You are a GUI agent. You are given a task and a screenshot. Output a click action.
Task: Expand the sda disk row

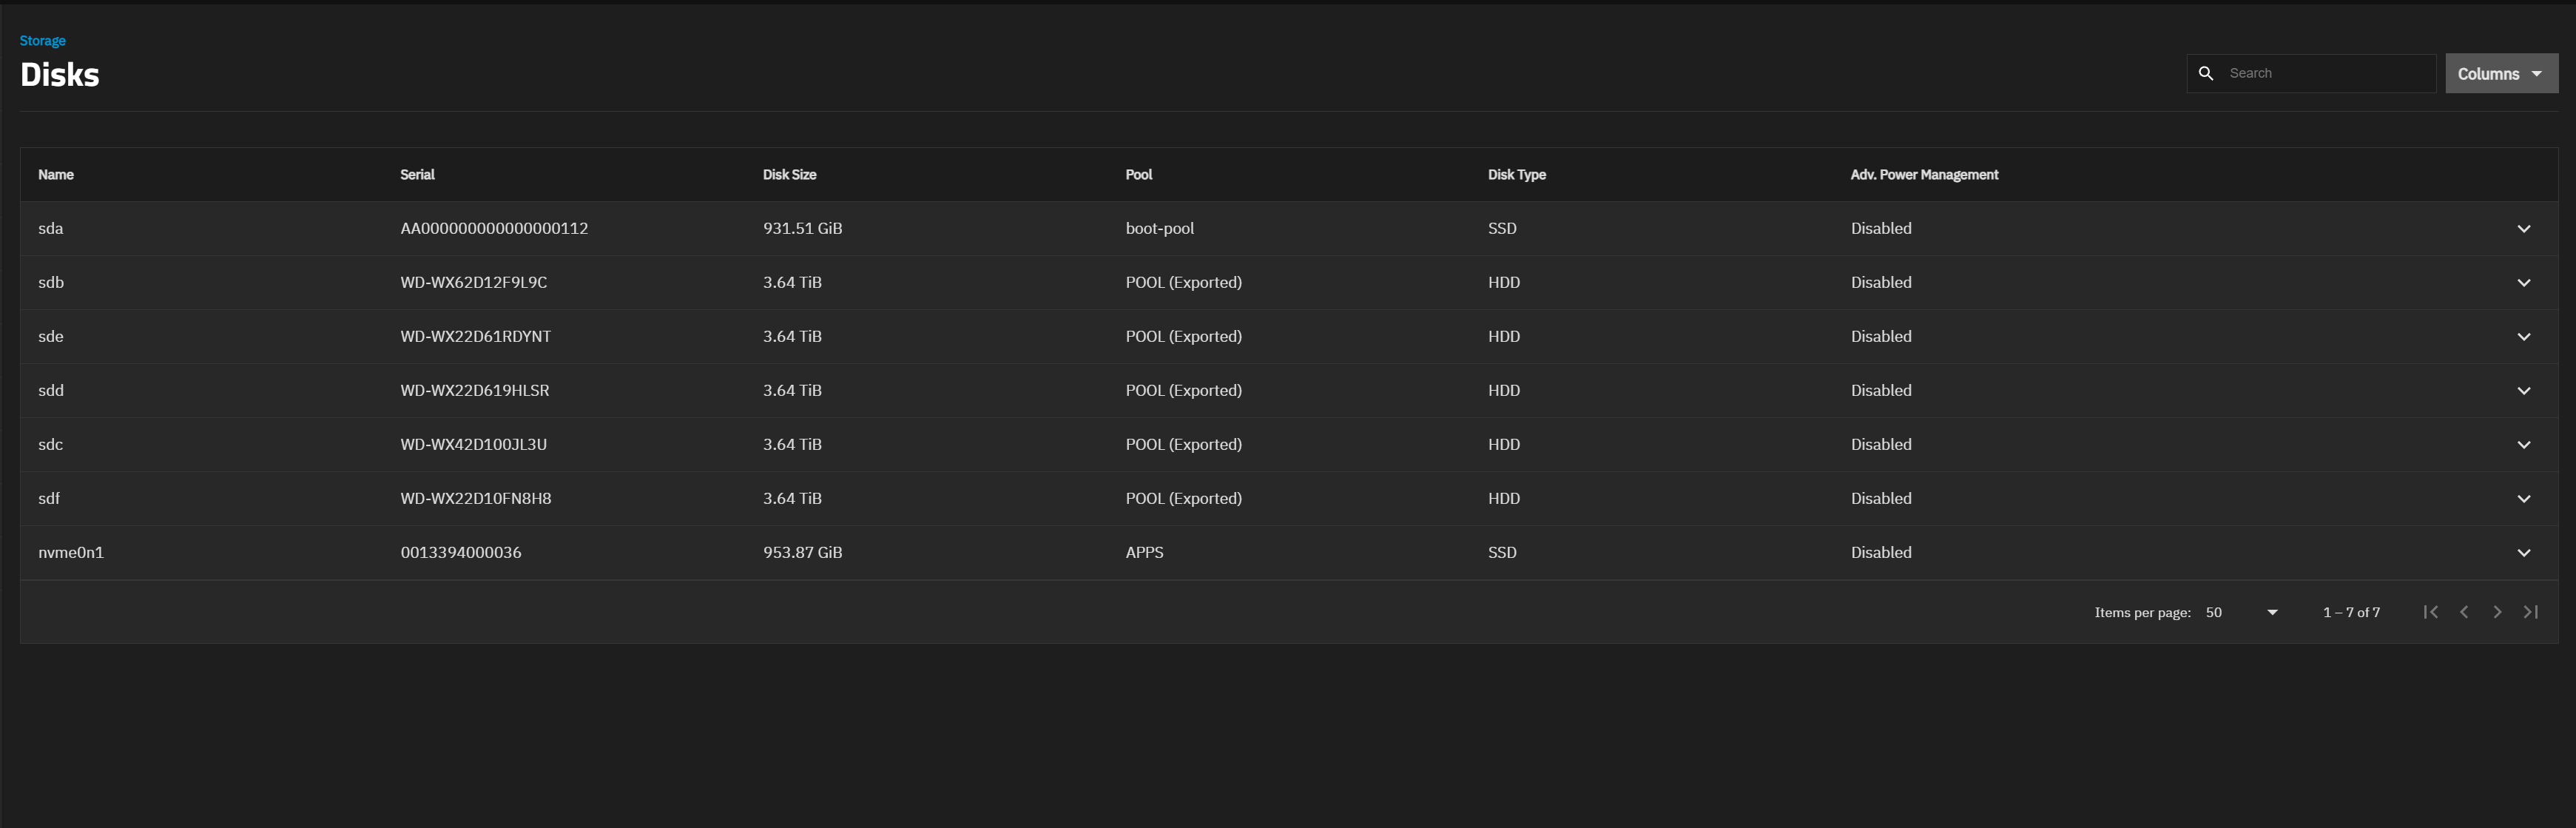2523,229
